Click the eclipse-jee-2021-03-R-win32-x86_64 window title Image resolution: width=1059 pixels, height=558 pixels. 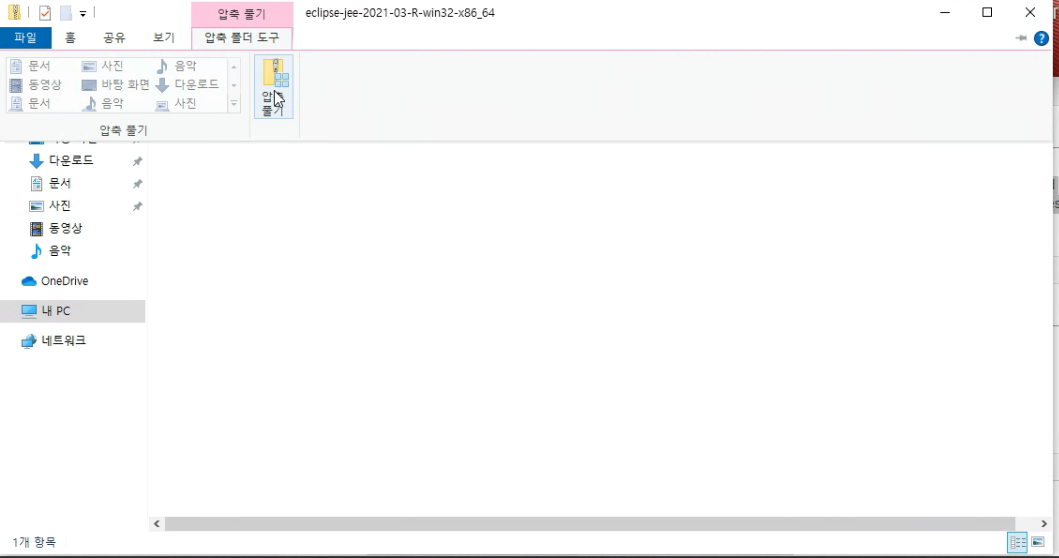pyautogui.click(x=400, y=13)
